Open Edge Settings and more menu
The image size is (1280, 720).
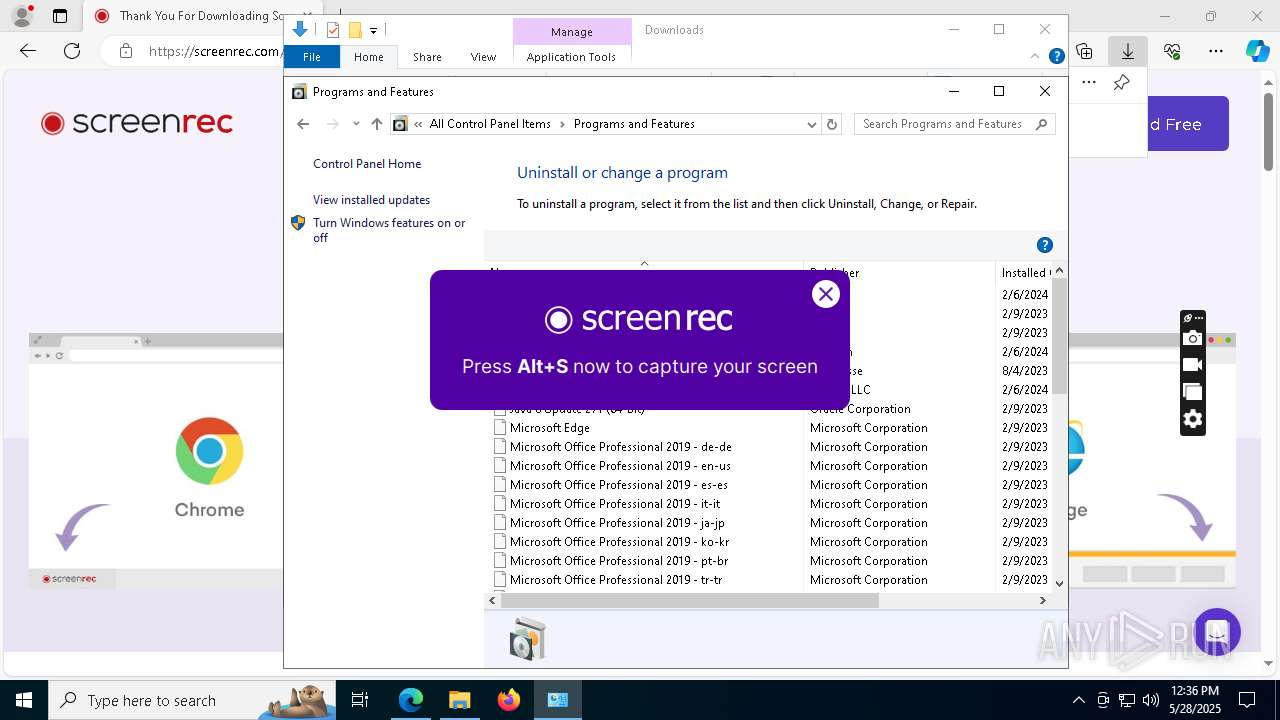(1216, 51)
